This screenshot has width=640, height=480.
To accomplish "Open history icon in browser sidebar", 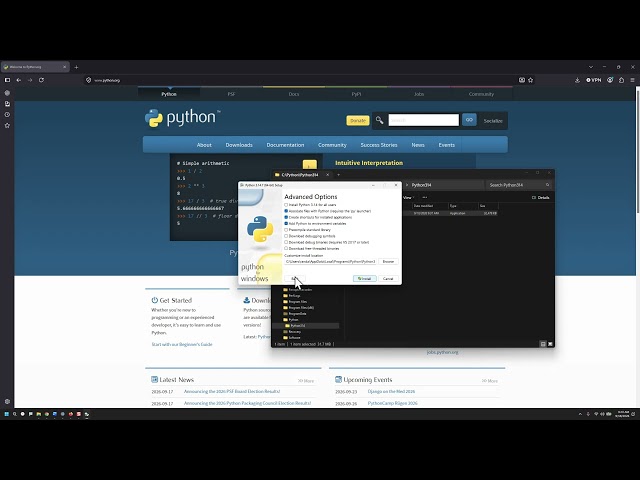I will [x=7, y=115].
